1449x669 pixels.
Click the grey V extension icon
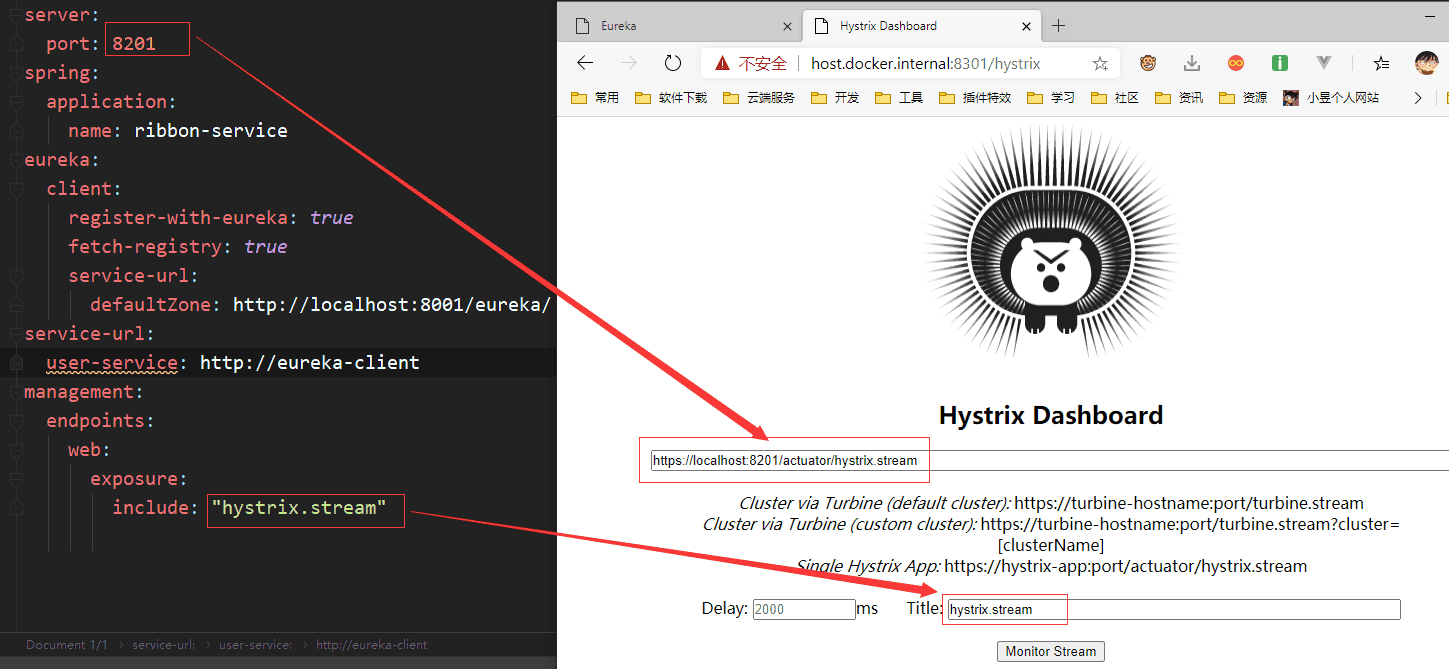[1324, 63]
